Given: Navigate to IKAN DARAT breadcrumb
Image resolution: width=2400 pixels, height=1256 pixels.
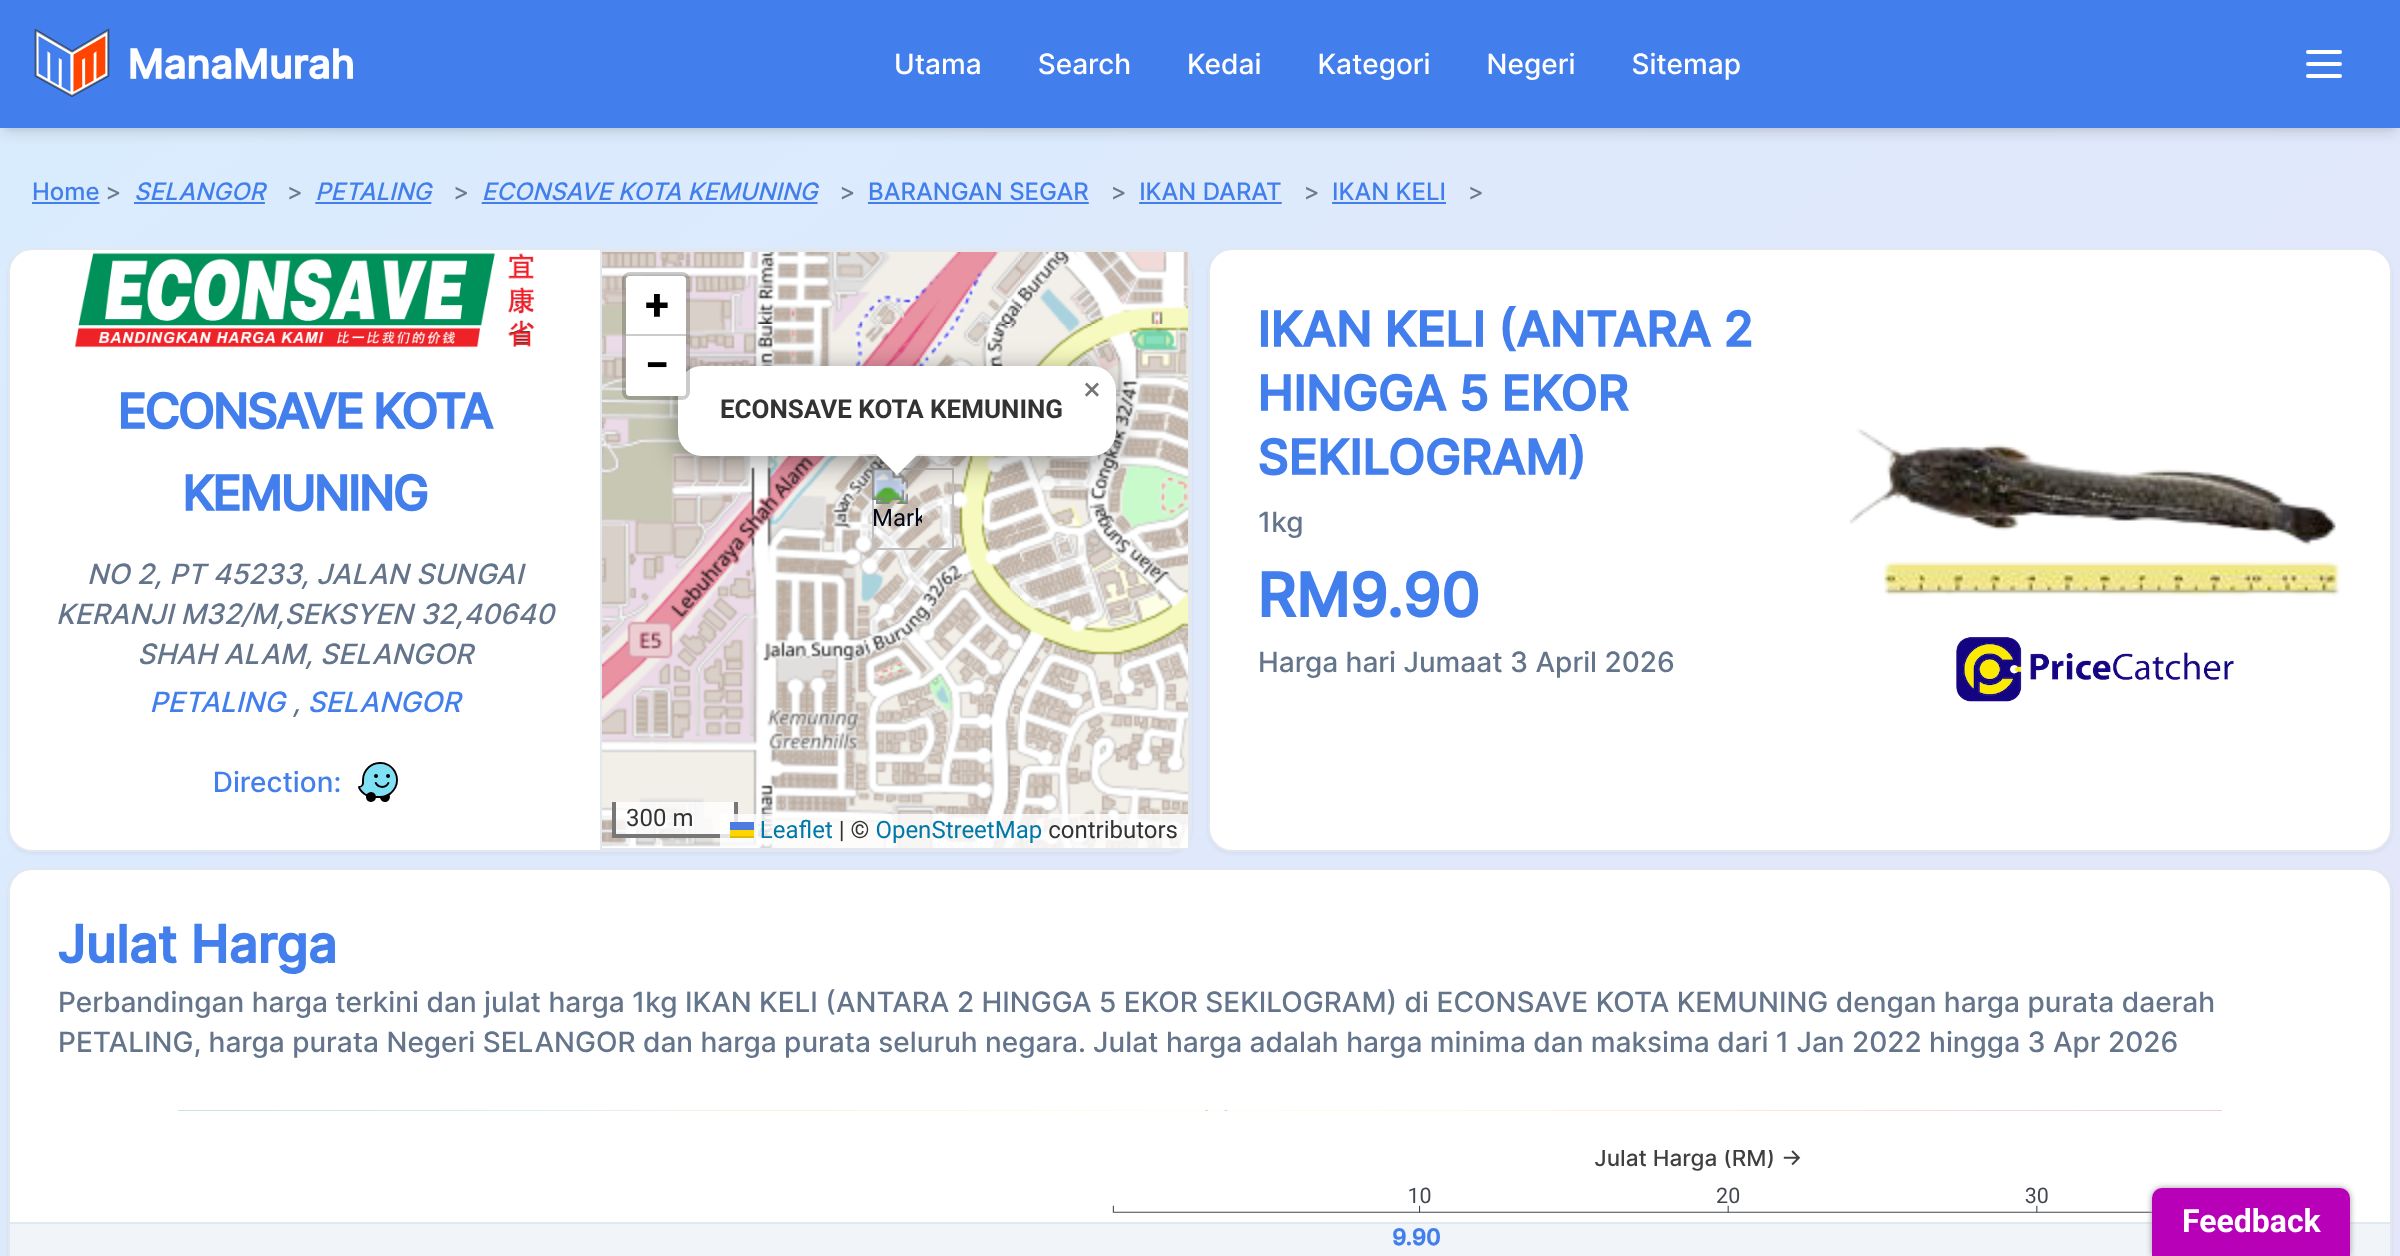Looking at the screenshot, I should [1209, 191].
